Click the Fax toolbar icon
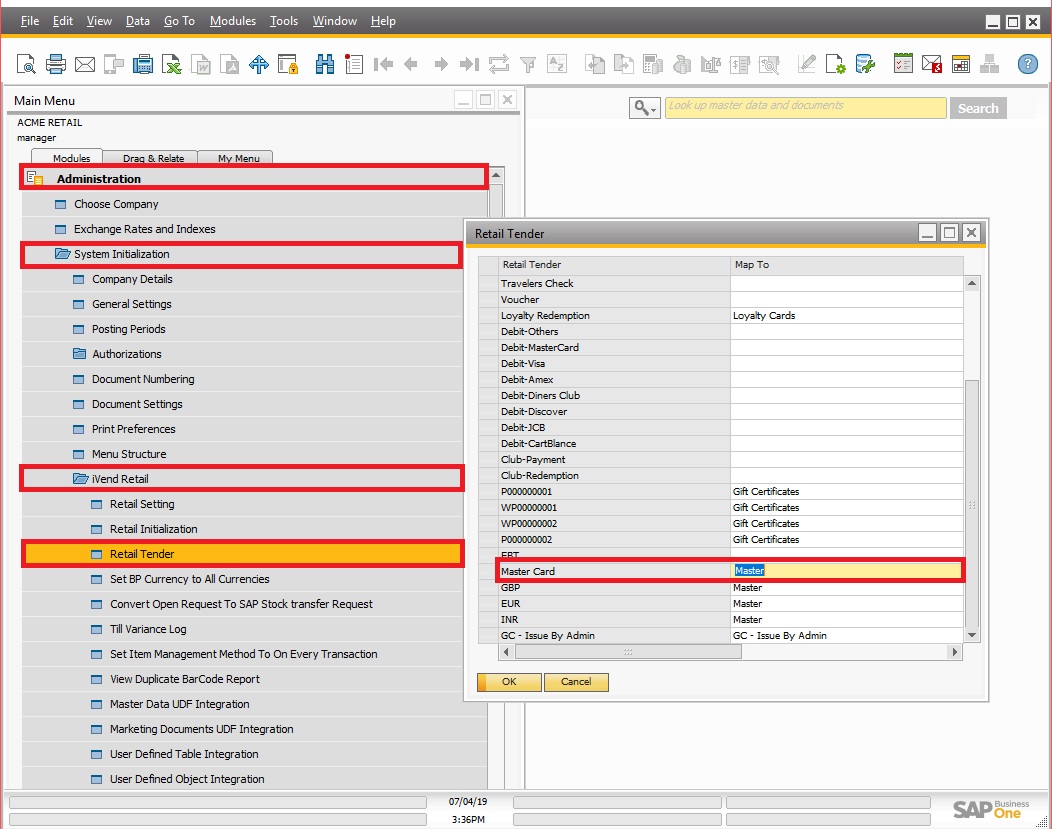This screenshot has height=829, width=1052. pyautogui.click(x=142, y=64)
